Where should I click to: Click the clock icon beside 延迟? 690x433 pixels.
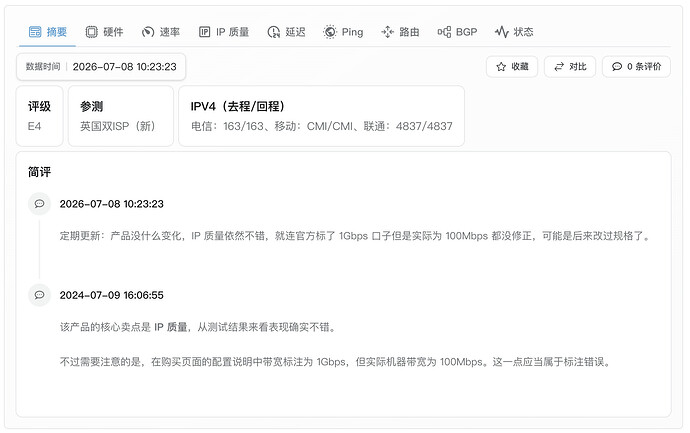274,32
